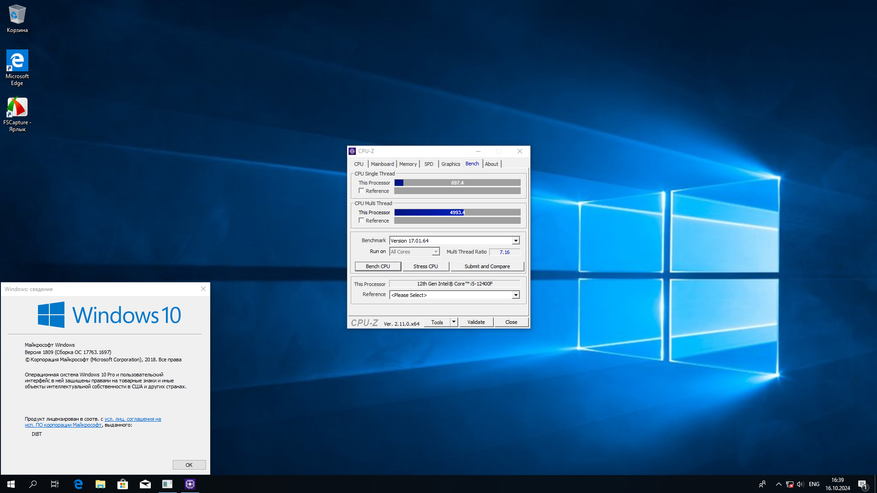Open the Reference processor dropdown

(x=516, y=295)
